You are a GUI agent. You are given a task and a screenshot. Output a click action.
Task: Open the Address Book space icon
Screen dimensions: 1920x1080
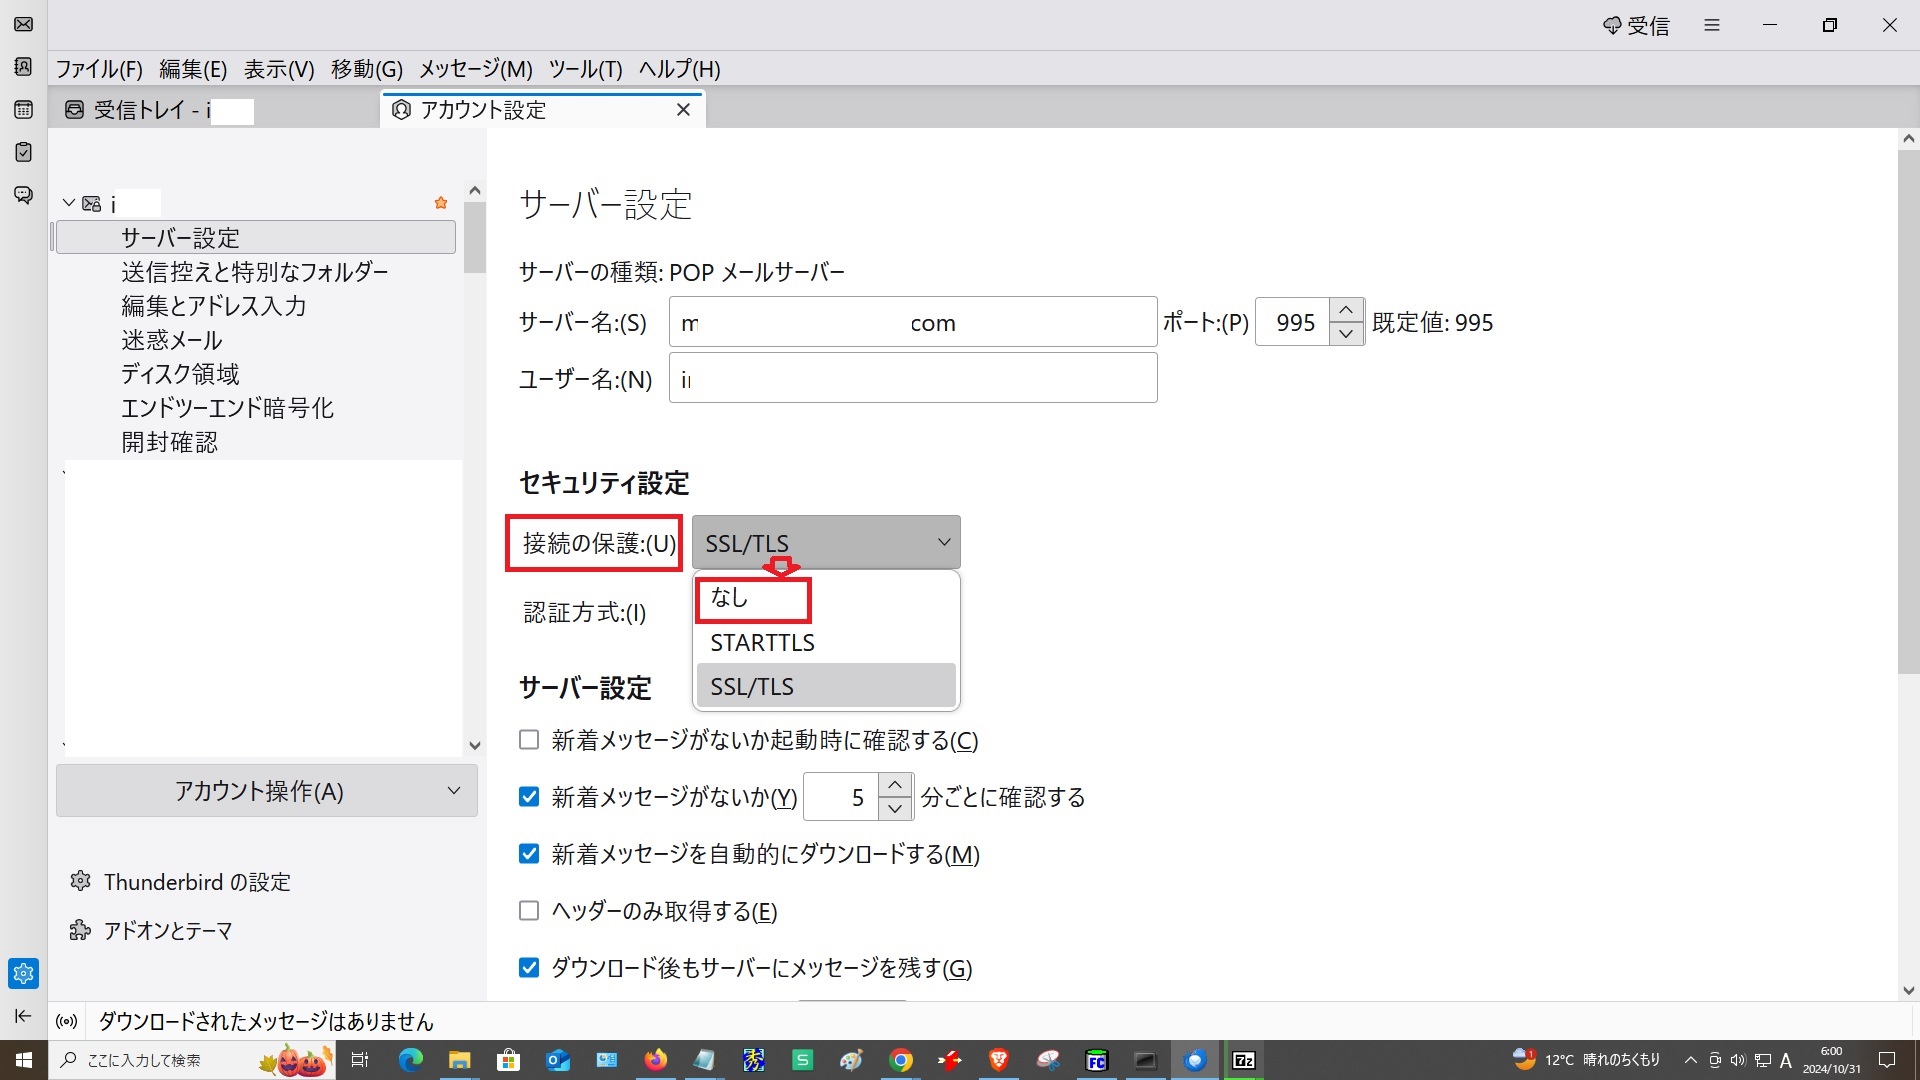(23, 67)
